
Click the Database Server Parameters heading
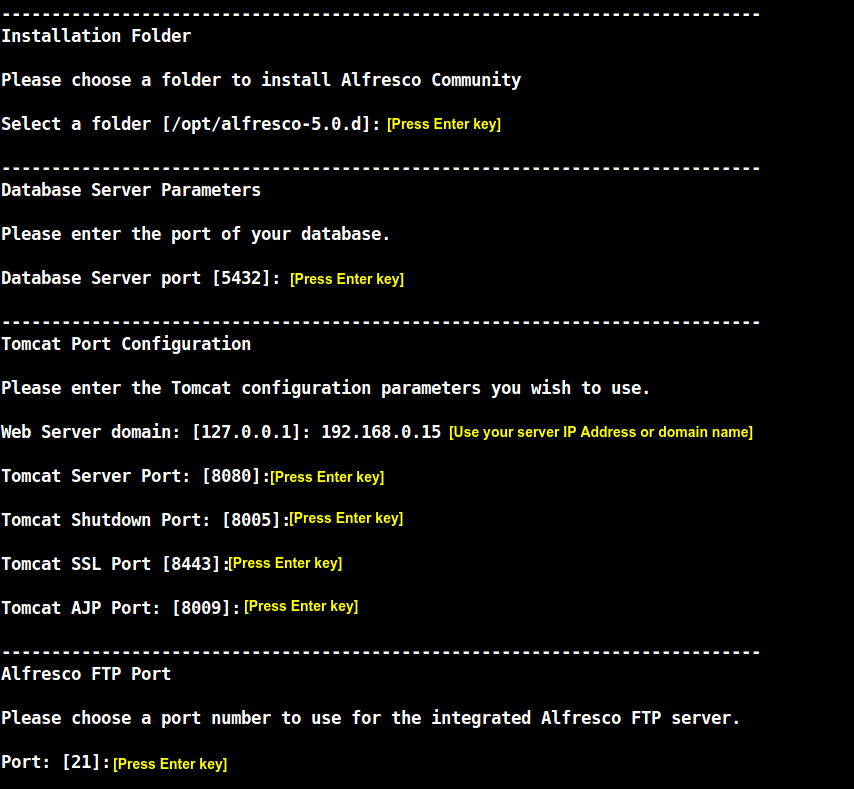coord(131,190)
